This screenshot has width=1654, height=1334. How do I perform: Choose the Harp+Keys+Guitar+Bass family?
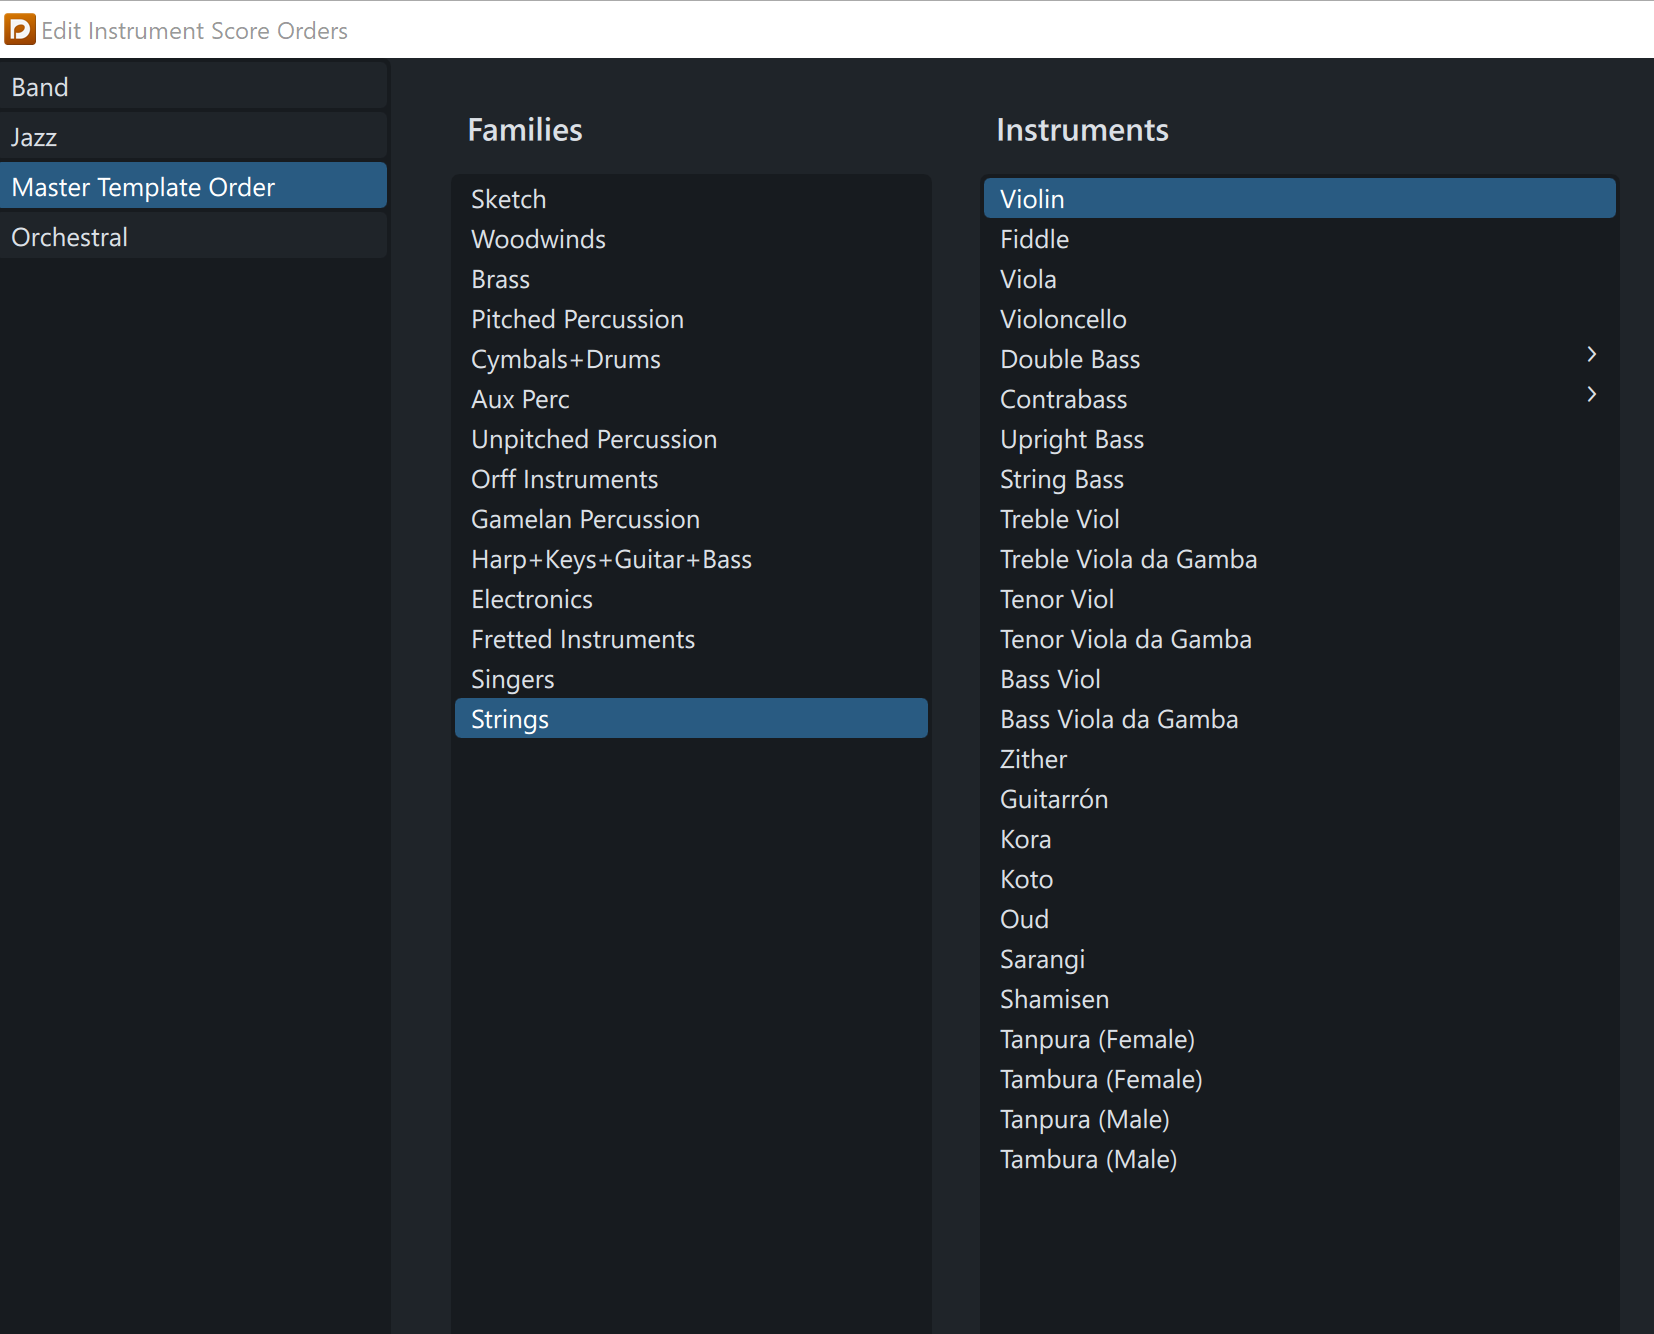click(611, 559)
